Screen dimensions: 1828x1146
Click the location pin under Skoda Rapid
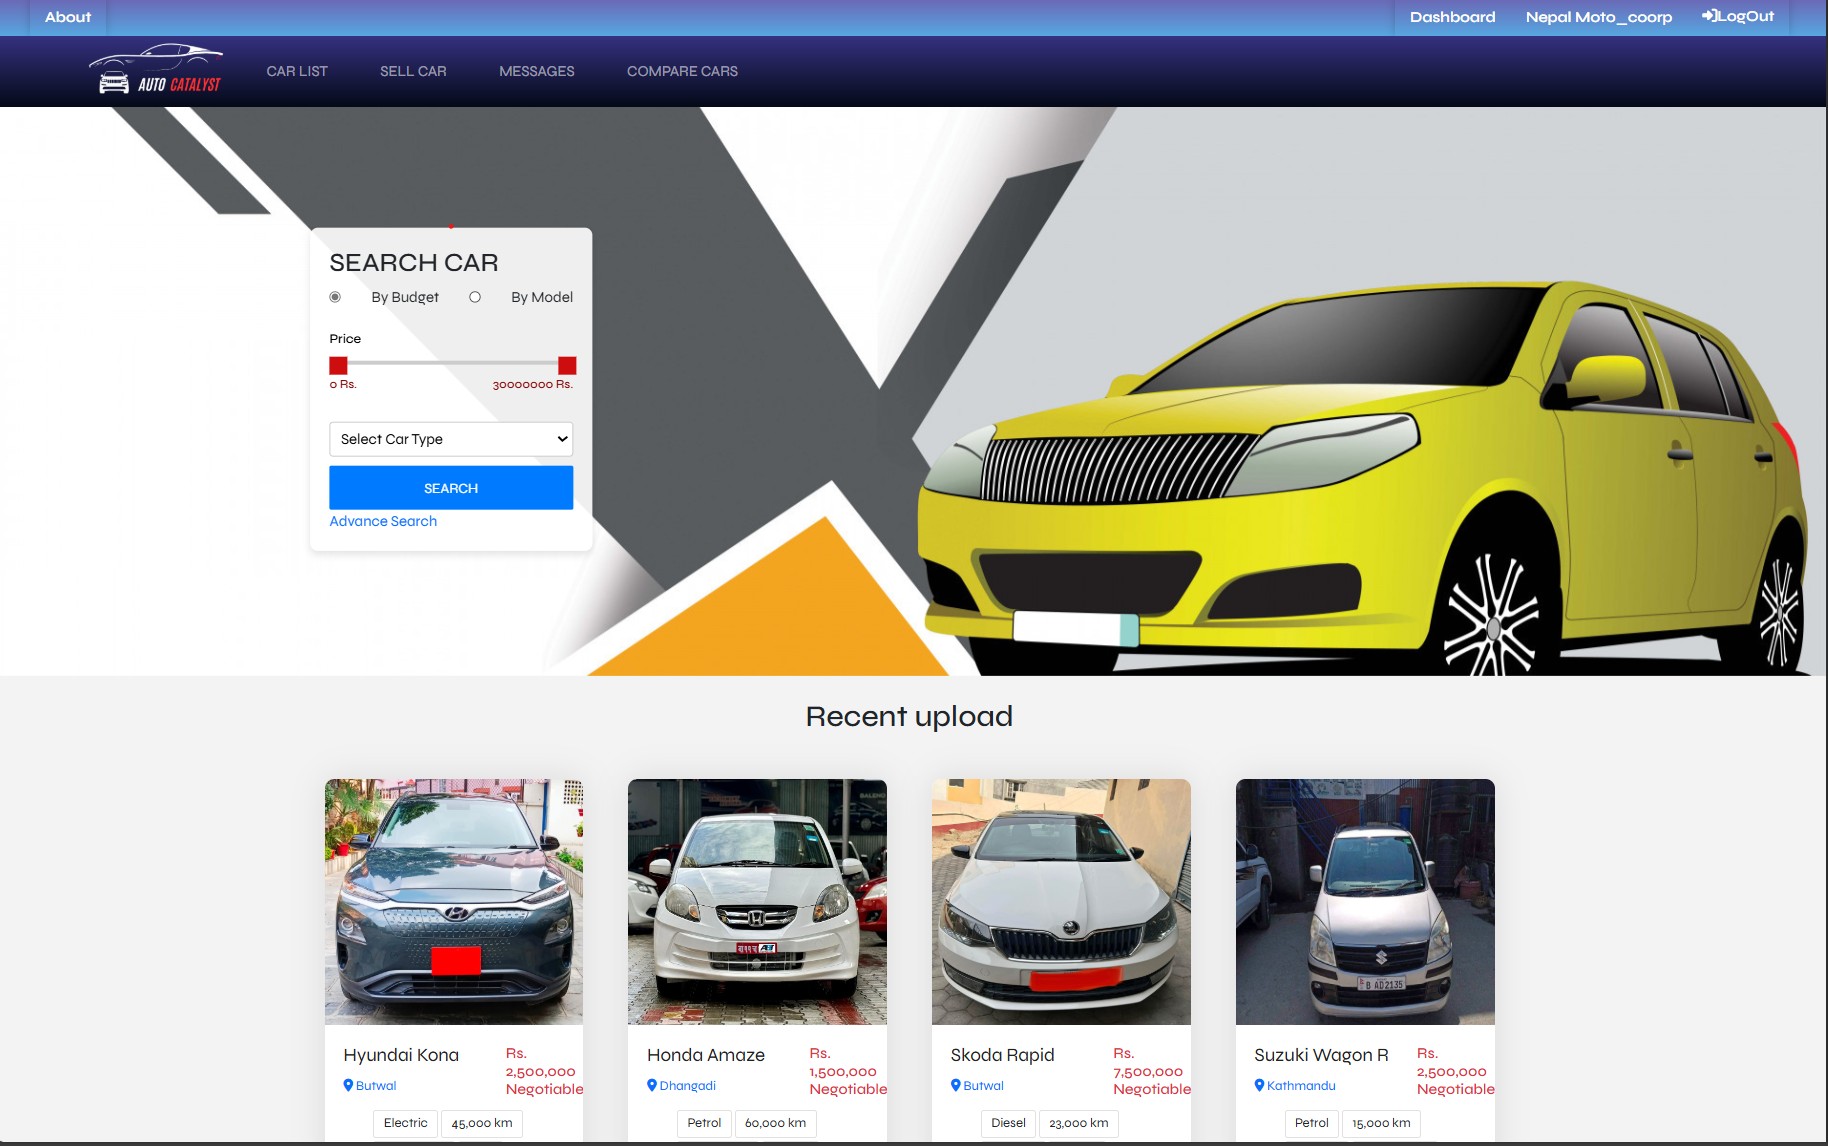(x=956, y=1085)
